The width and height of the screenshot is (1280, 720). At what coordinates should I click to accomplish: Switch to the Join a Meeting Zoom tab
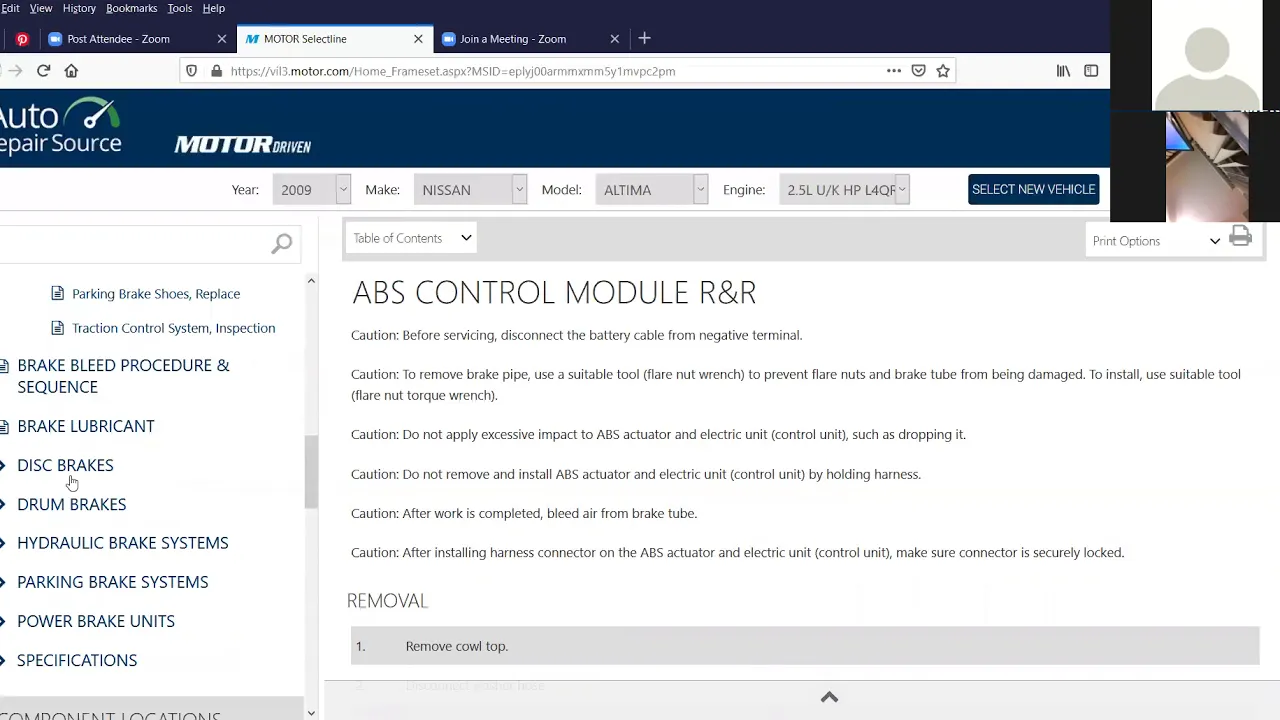513,39
